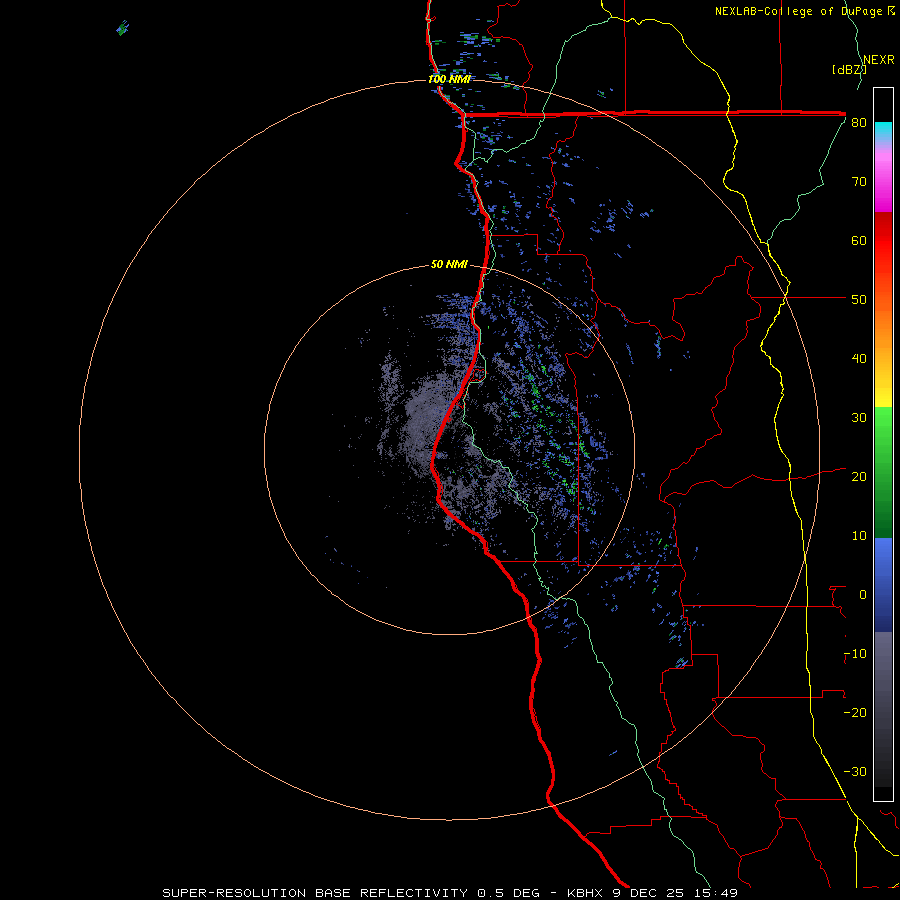Click the [dBZ] unit label
Viewport: 900px width, 900px height.
pos(849,69)
